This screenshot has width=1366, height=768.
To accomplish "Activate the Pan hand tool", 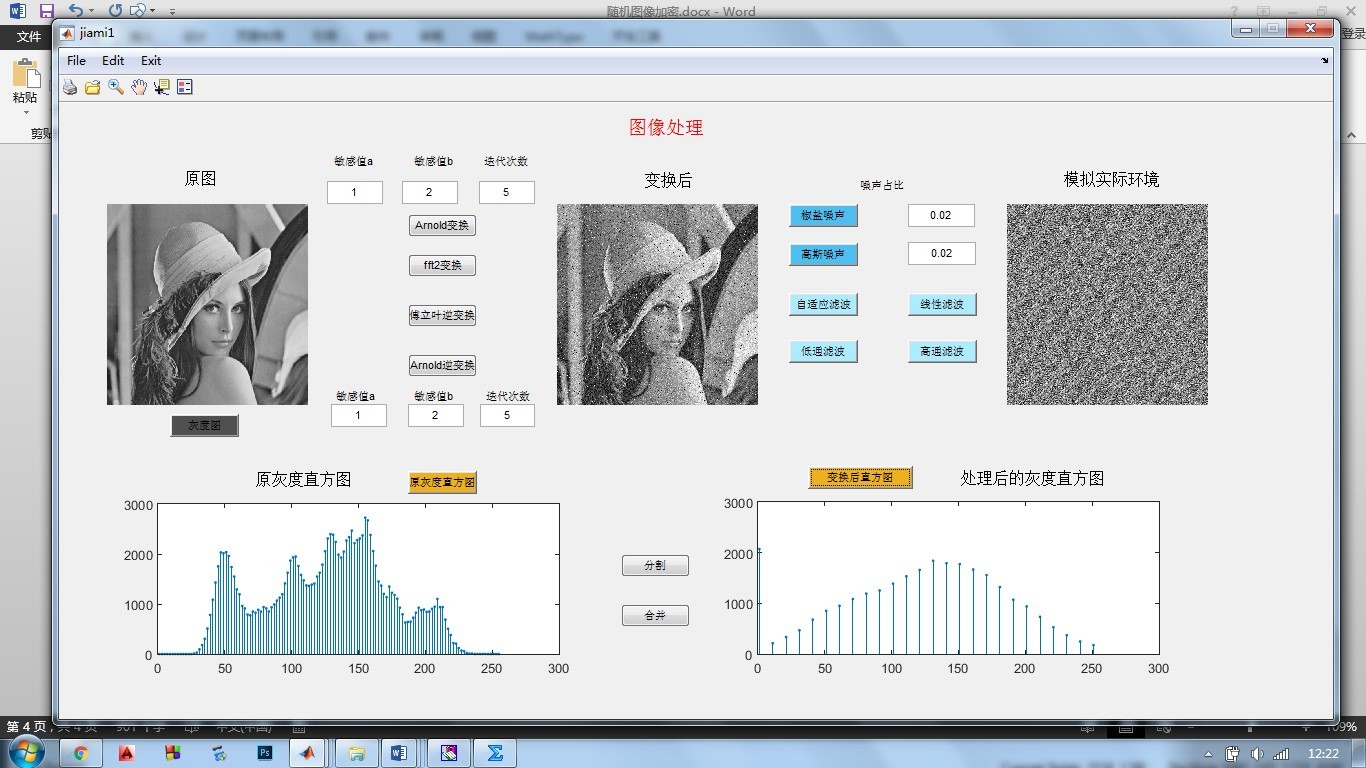I will 139,87.
